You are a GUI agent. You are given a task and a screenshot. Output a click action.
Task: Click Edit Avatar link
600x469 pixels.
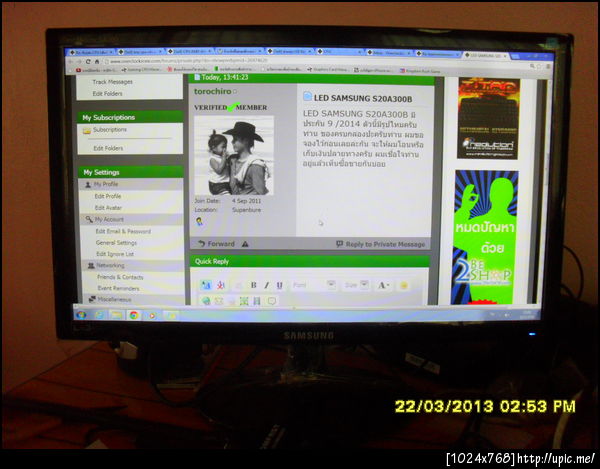coord(108,208)
